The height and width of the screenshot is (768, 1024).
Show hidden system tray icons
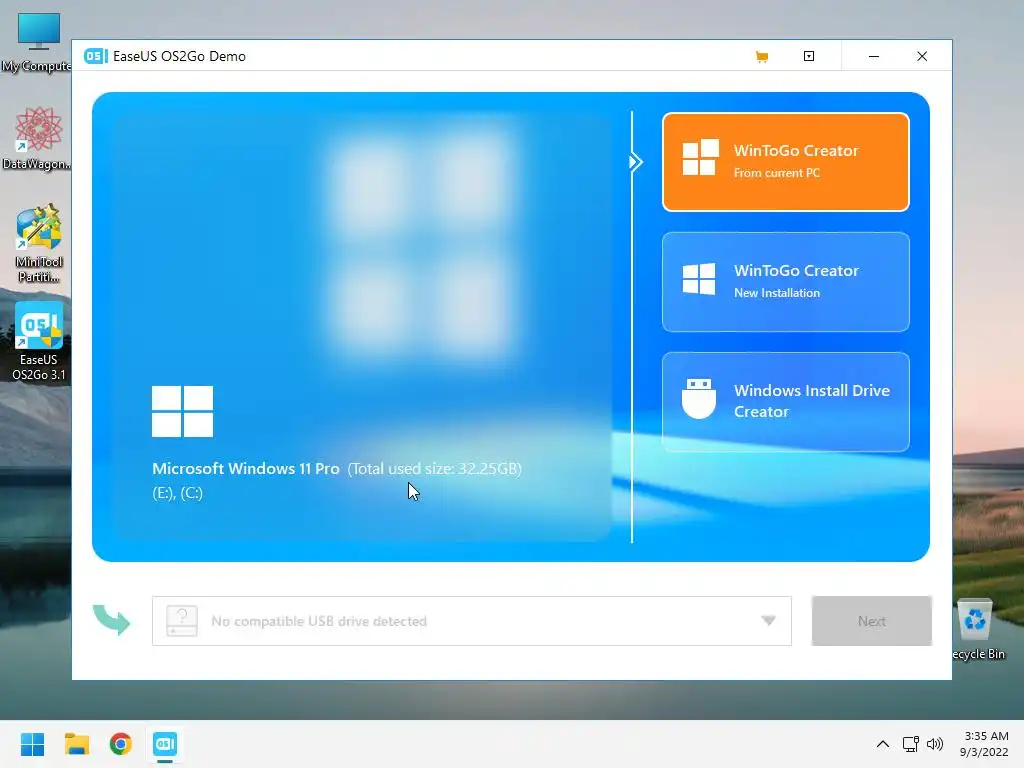point(882,744)
